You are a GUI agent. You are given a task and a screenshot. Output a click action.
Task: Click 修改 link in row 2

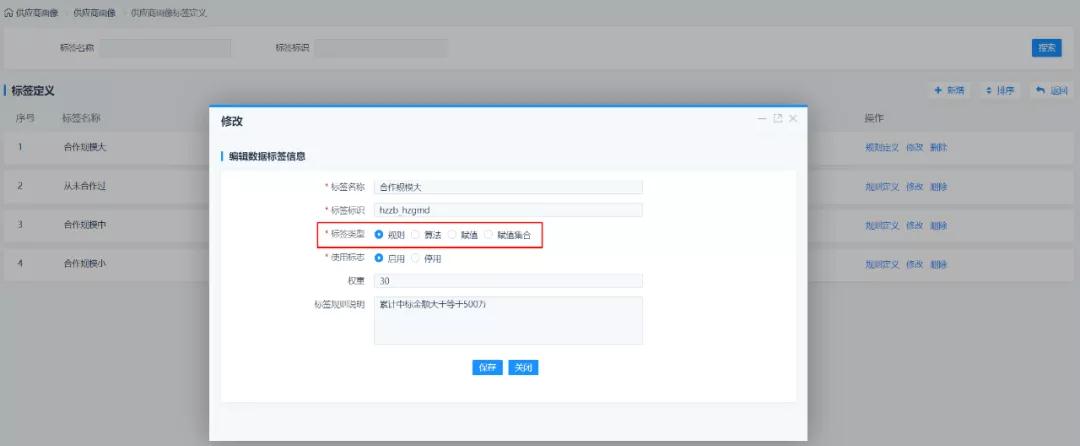click(x=914, y=187)
